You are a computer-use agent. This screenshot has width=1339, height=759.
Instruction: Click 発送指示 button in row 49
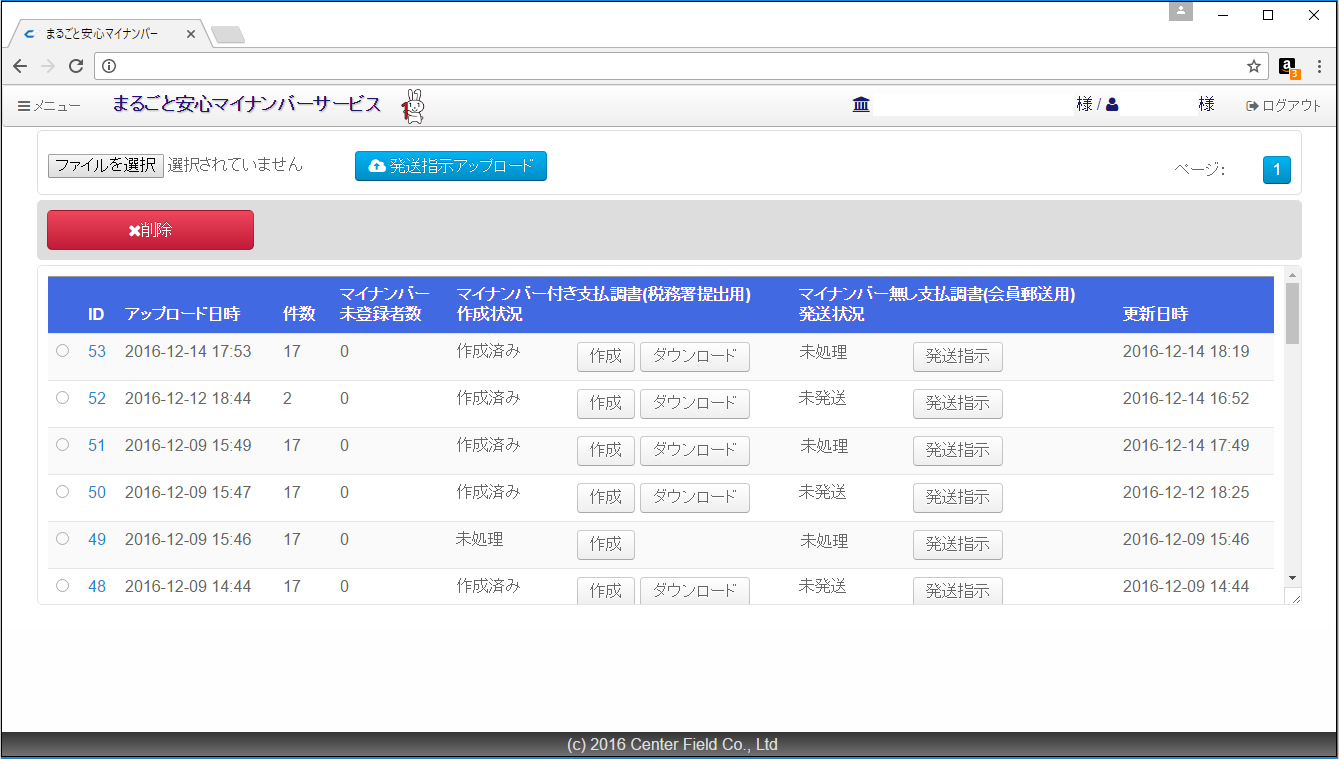[x=958, y=545]
